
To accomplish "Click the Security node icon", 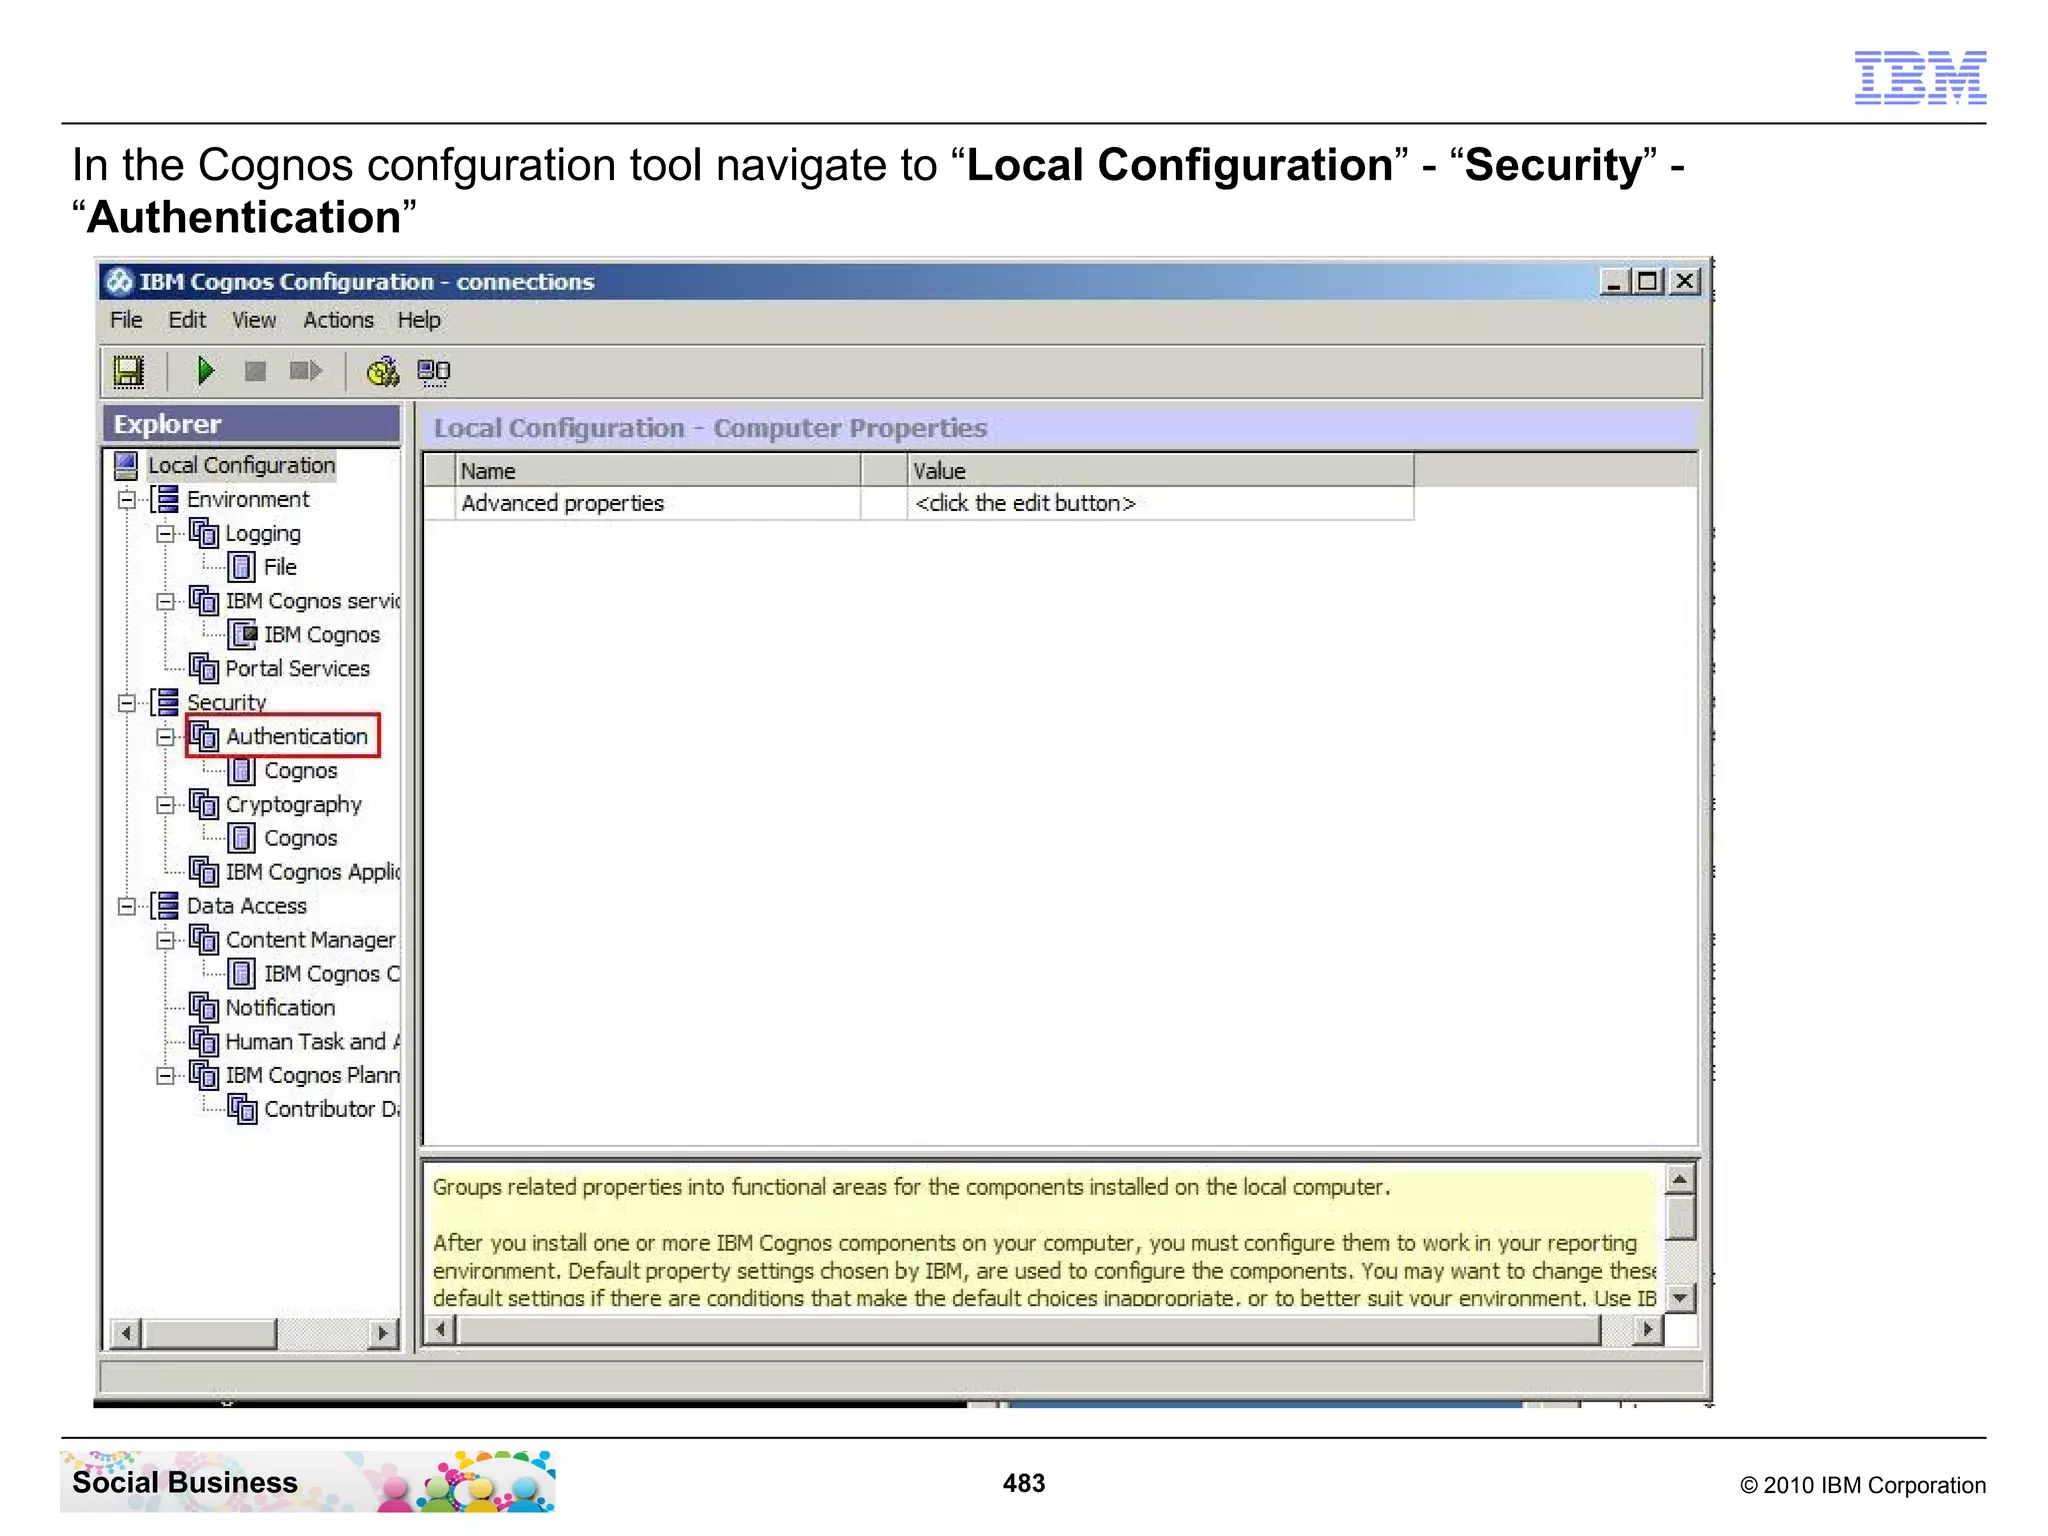I will pos(166,702).
